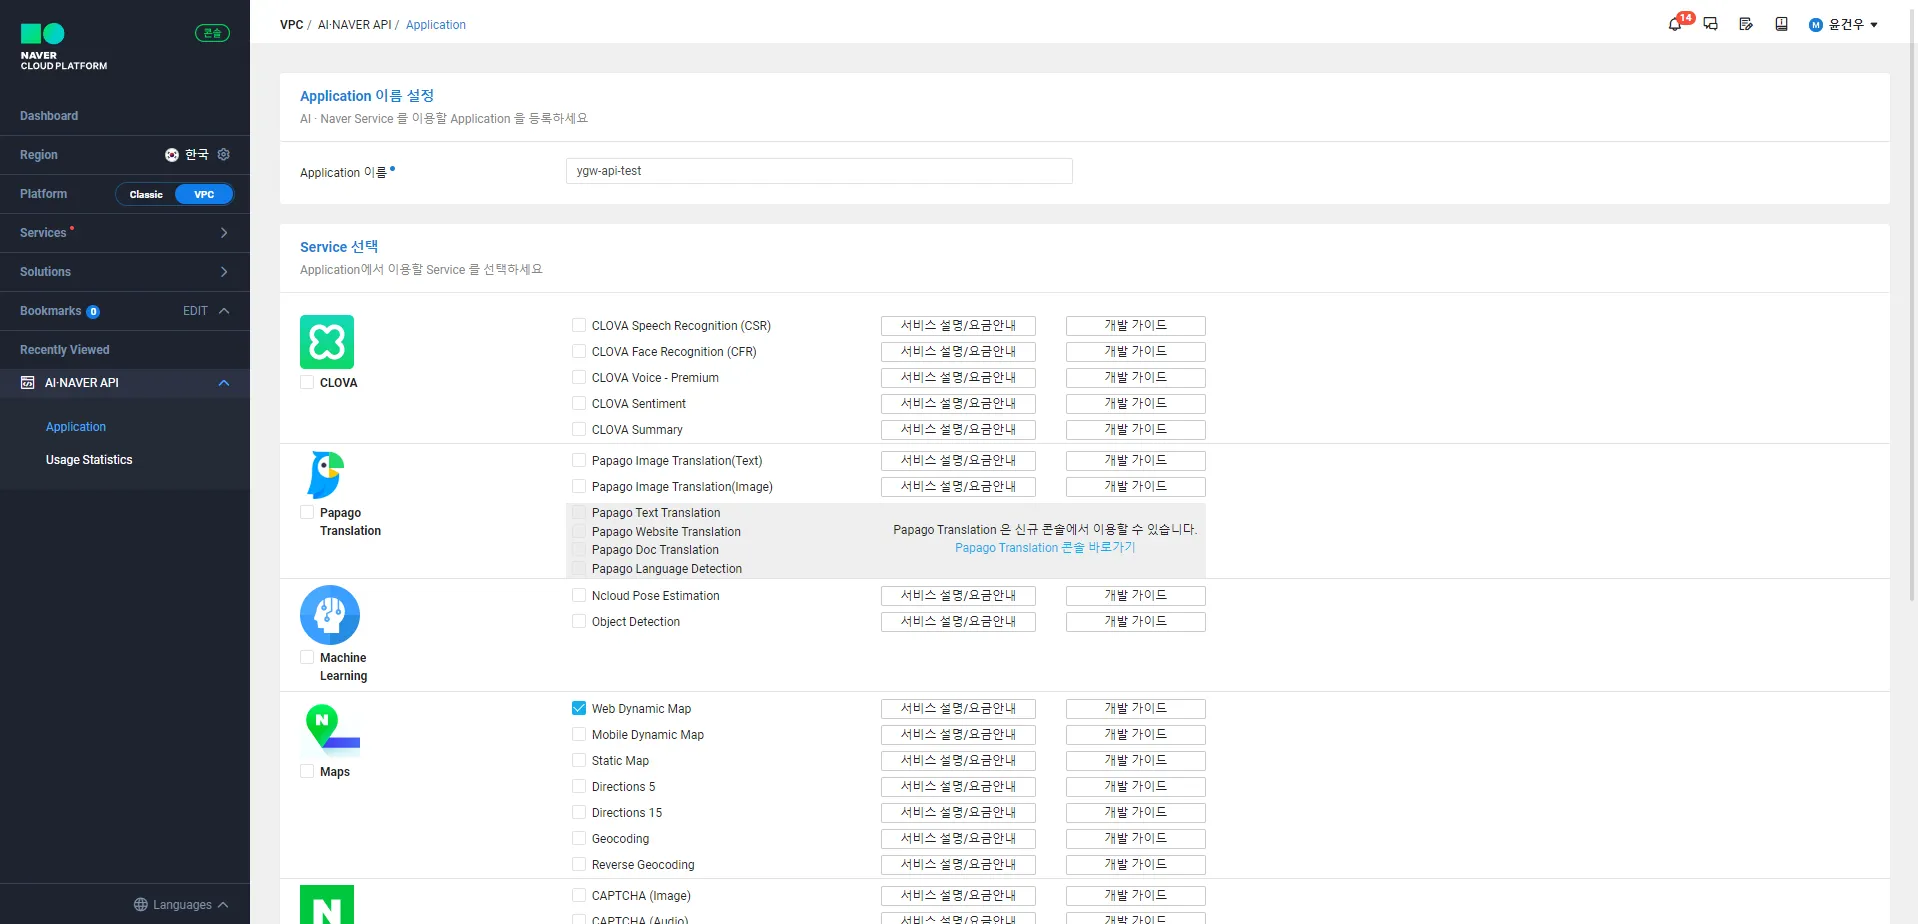Click the VPC breadcrumb link
The image size is (1918, 924).
point(292,25)
